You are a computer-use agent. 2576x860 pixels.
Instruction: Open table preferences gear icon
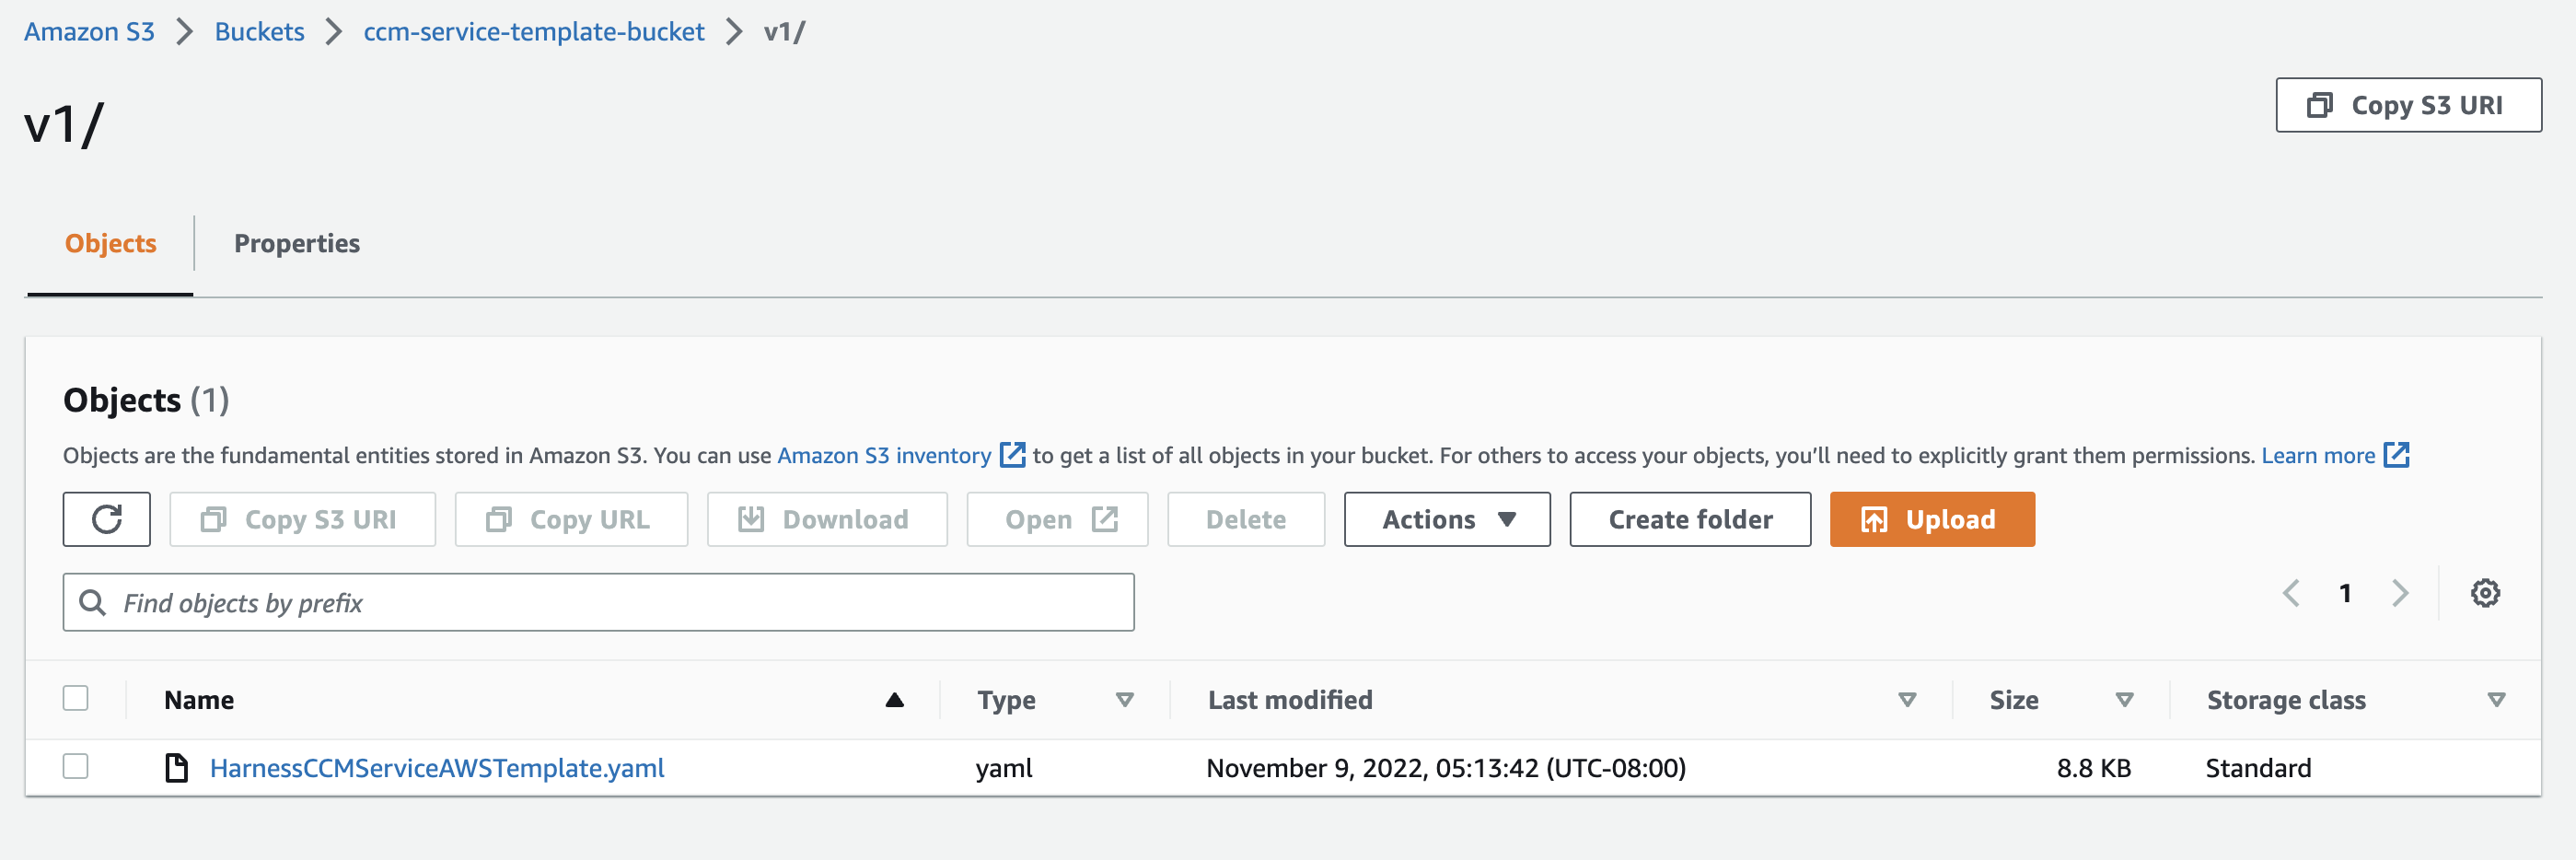click(2484, 593)
